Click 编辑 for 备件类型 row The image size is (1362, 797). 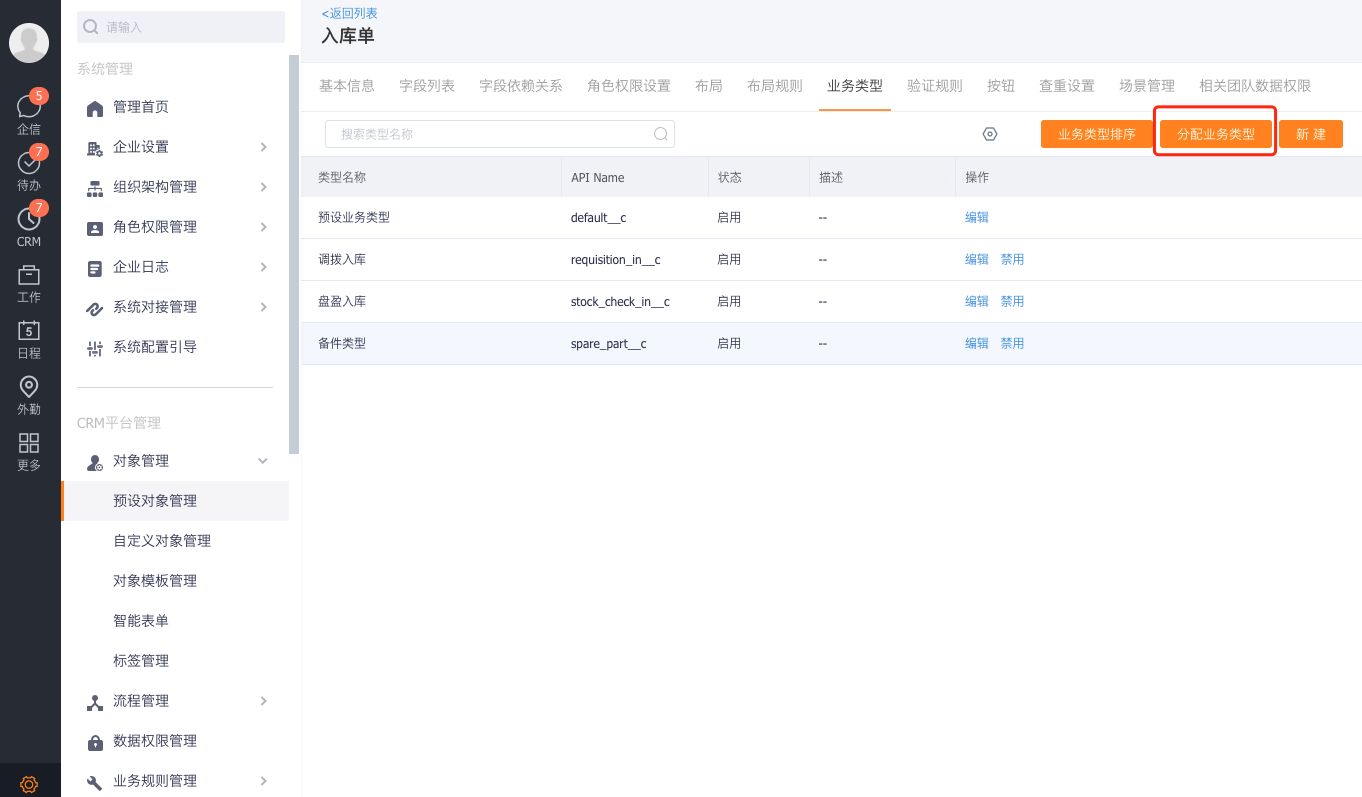977,343
